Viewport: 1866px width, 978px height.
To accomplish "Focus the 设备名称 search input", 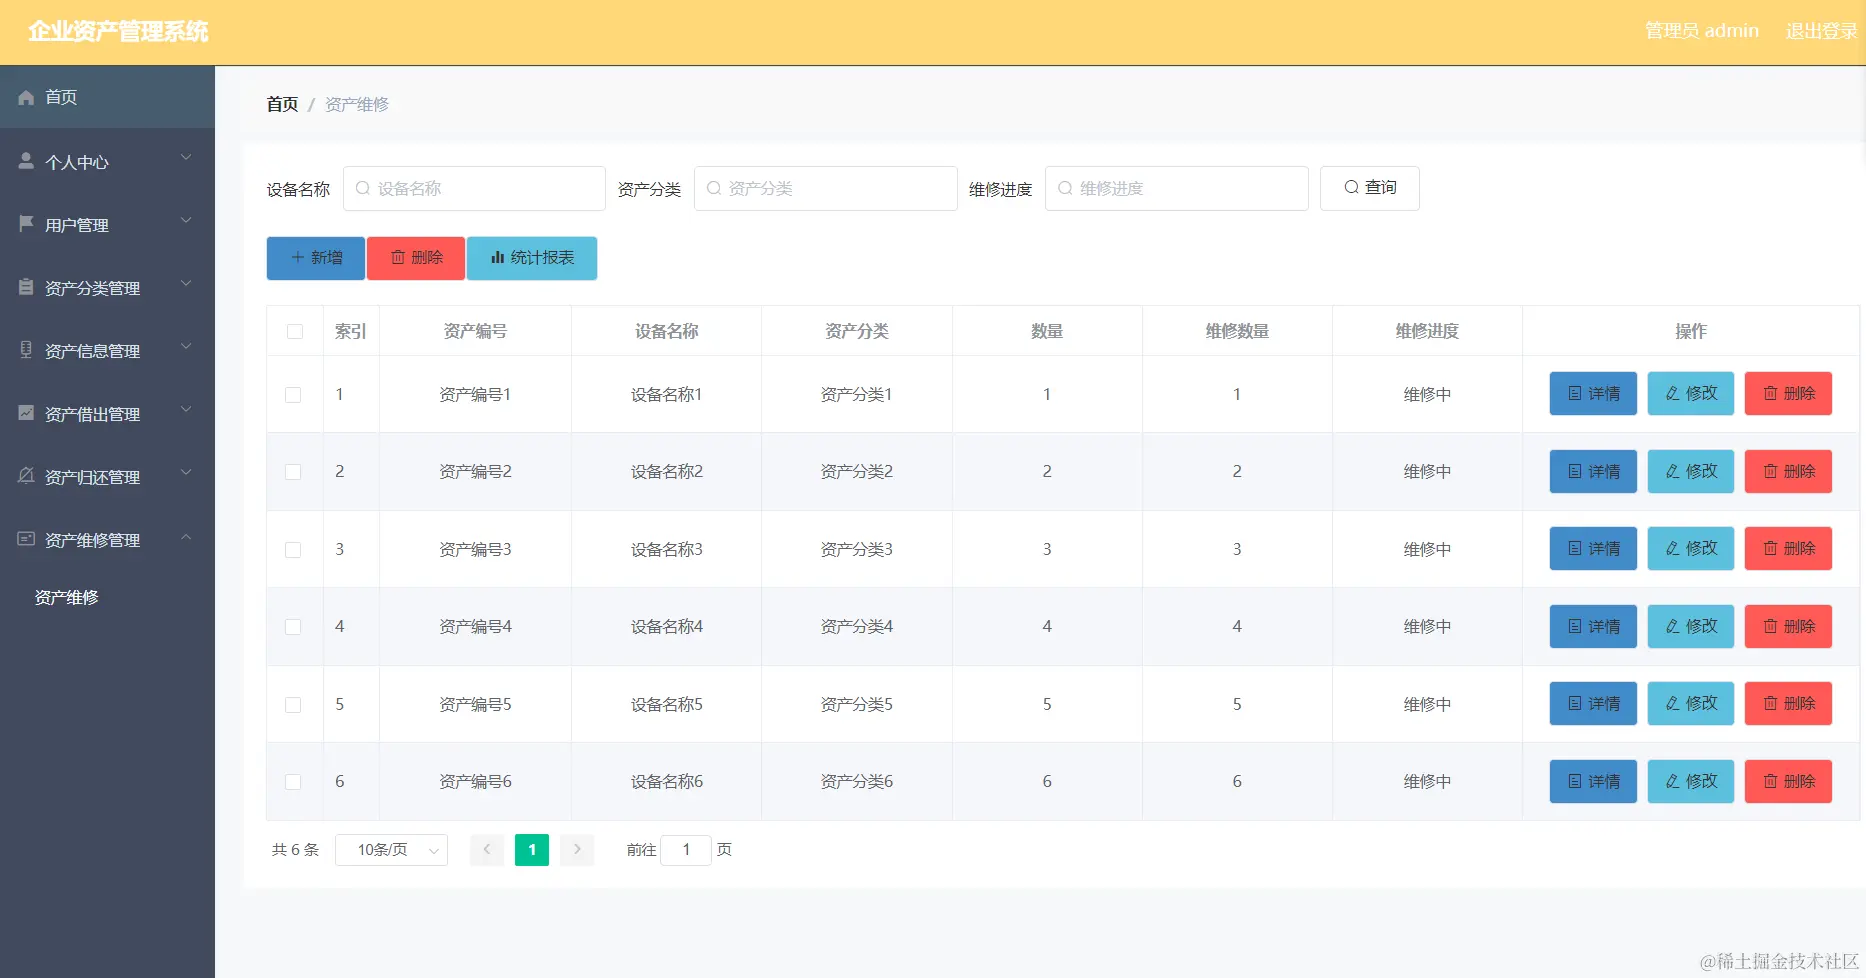I will [474, 188].
